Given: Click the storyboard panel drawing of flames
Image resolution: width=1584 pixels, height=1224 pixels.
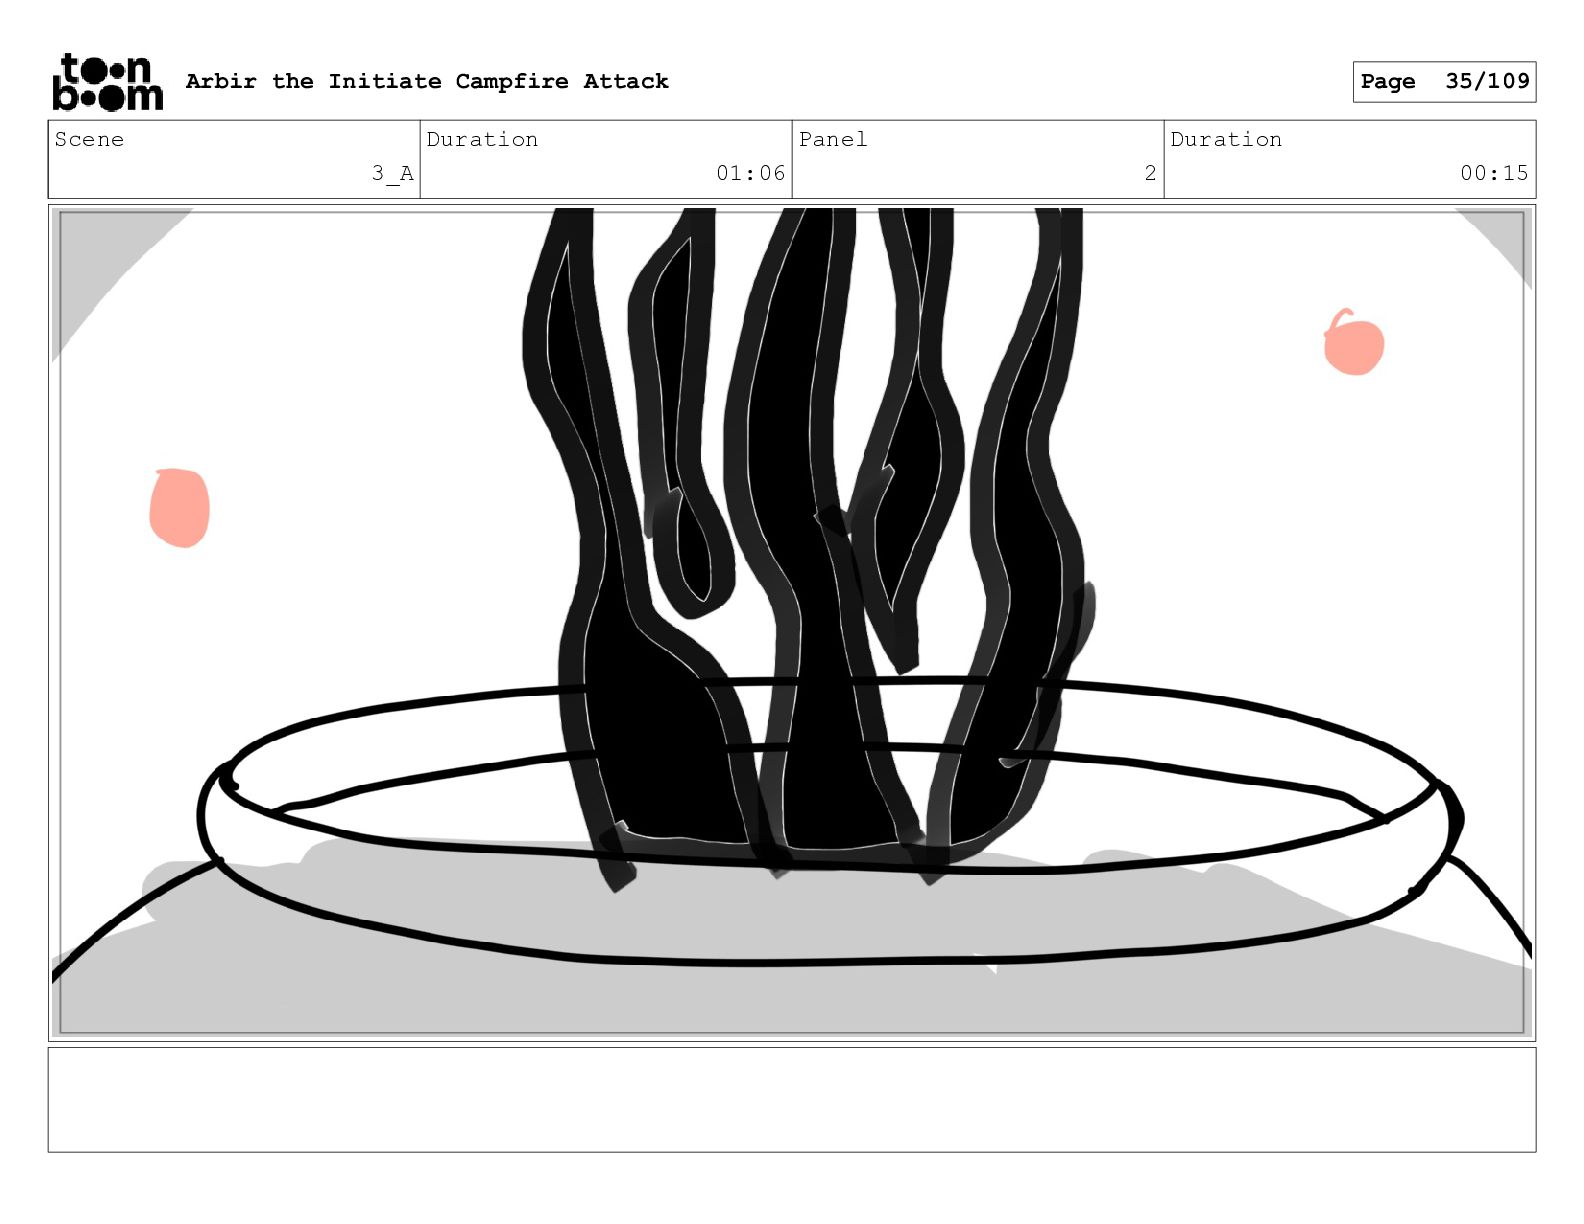Looking at the screenshot, I should [792, 623].
